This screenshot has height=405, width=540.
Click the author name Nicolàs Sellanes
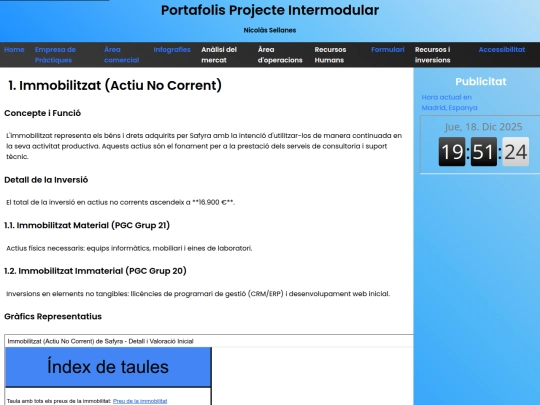(270, 30)
